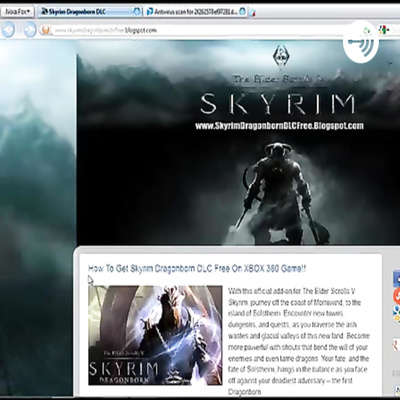Click the line starting 'island of Solstheim'
The width and height of the screenshot is (400, 400).
[286, 313]
